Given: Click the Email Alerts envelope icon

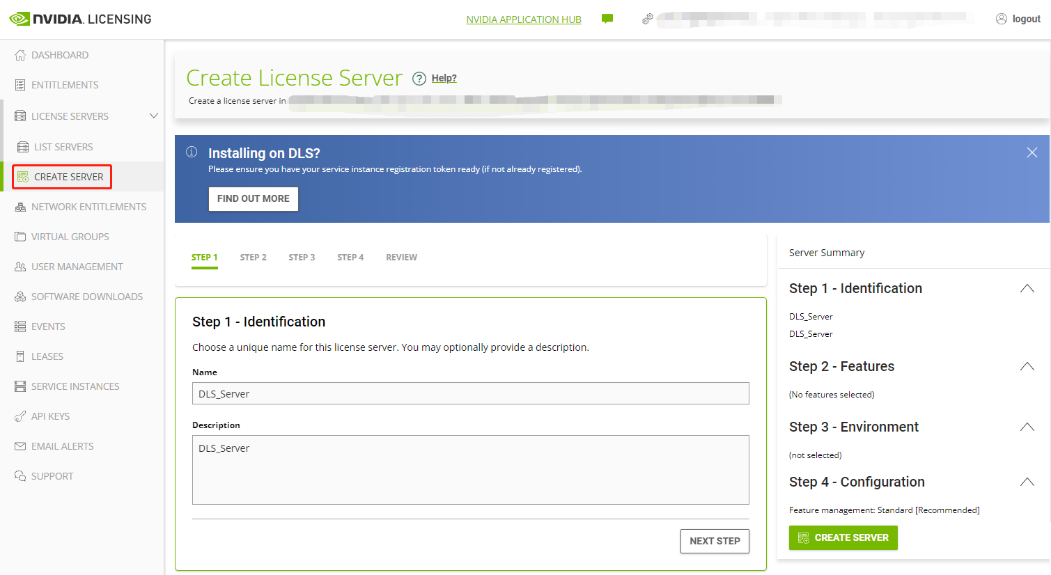Looking at the screenshot, I should [20, 446].
